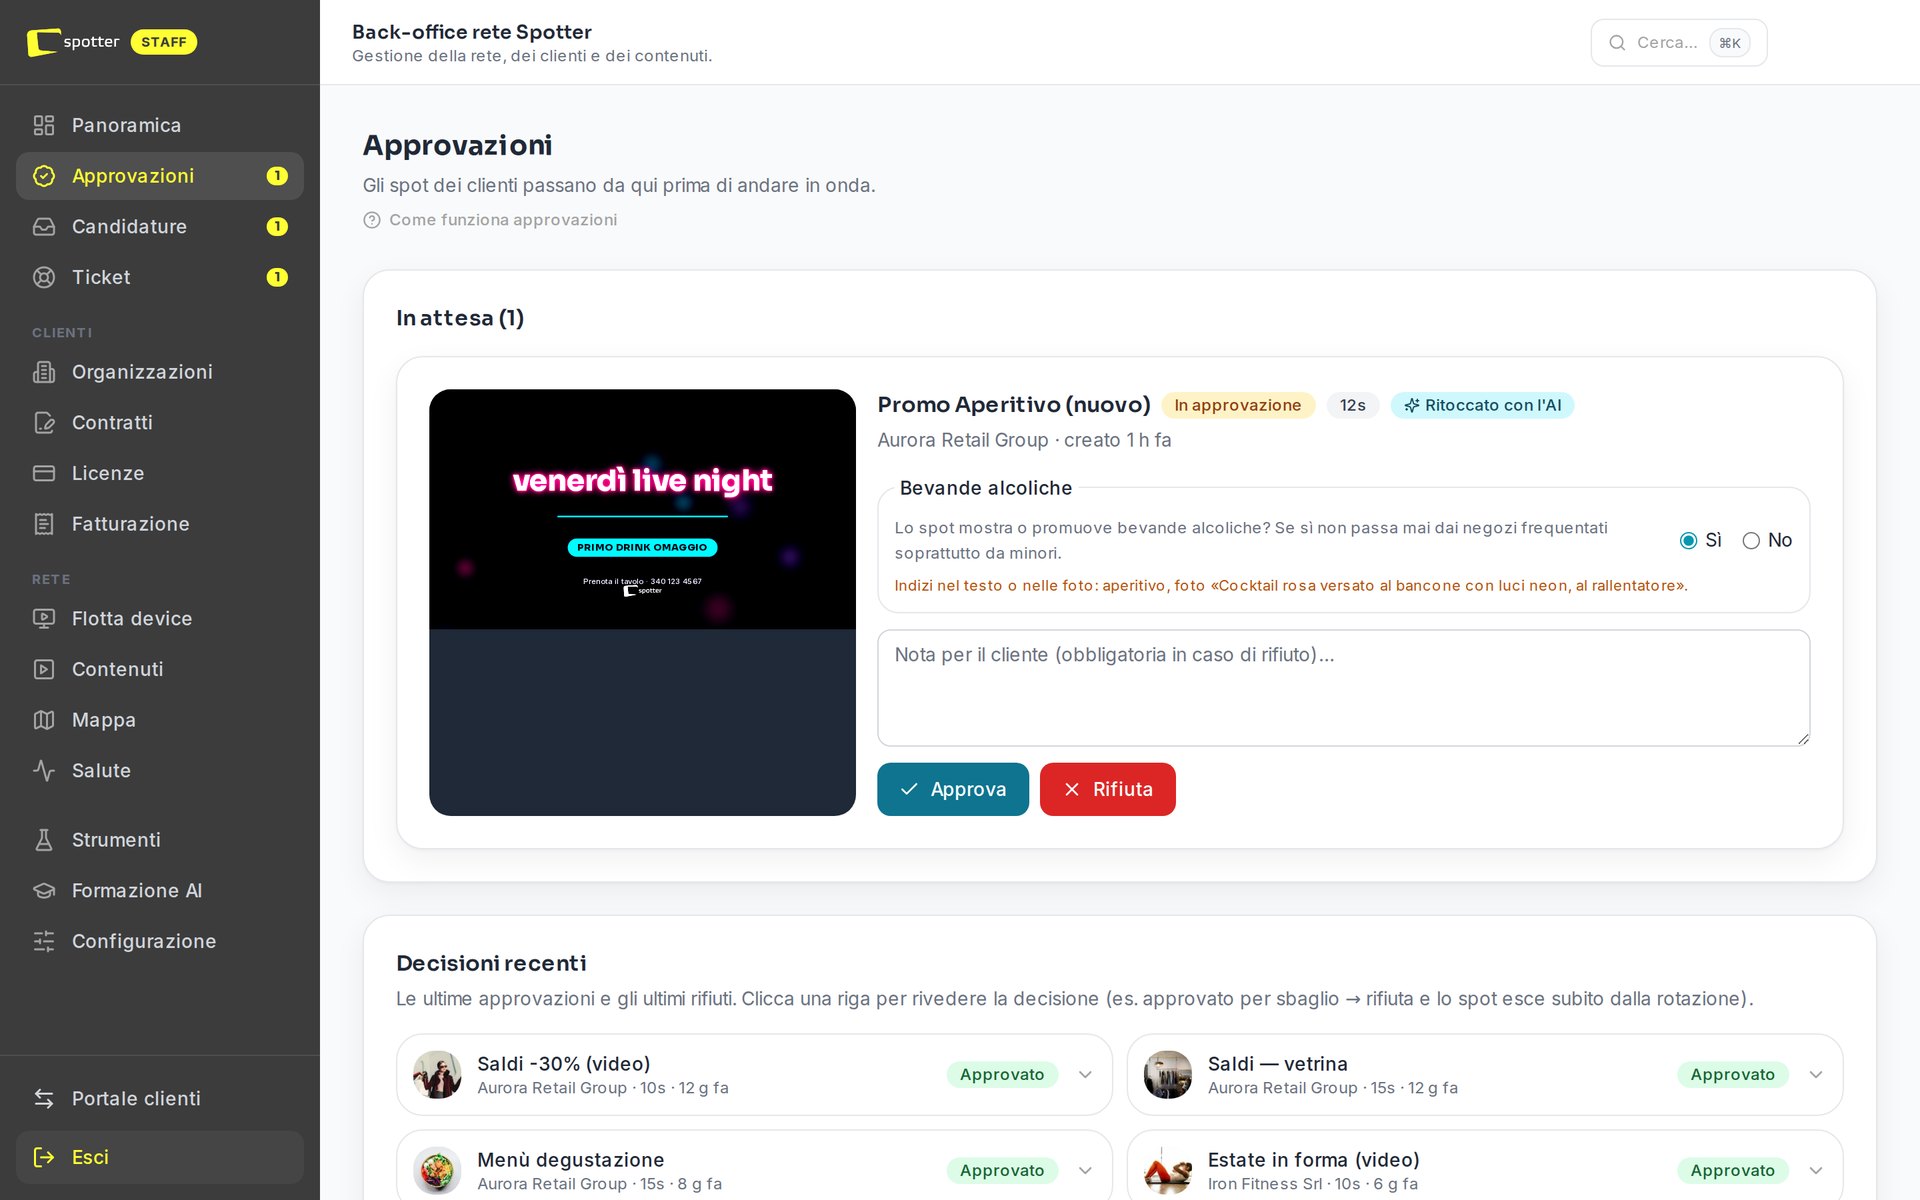Click Approvato status on Menù degustazione
1920x1200 pixels.
pyautogui.click(x=1002, y=1171)
